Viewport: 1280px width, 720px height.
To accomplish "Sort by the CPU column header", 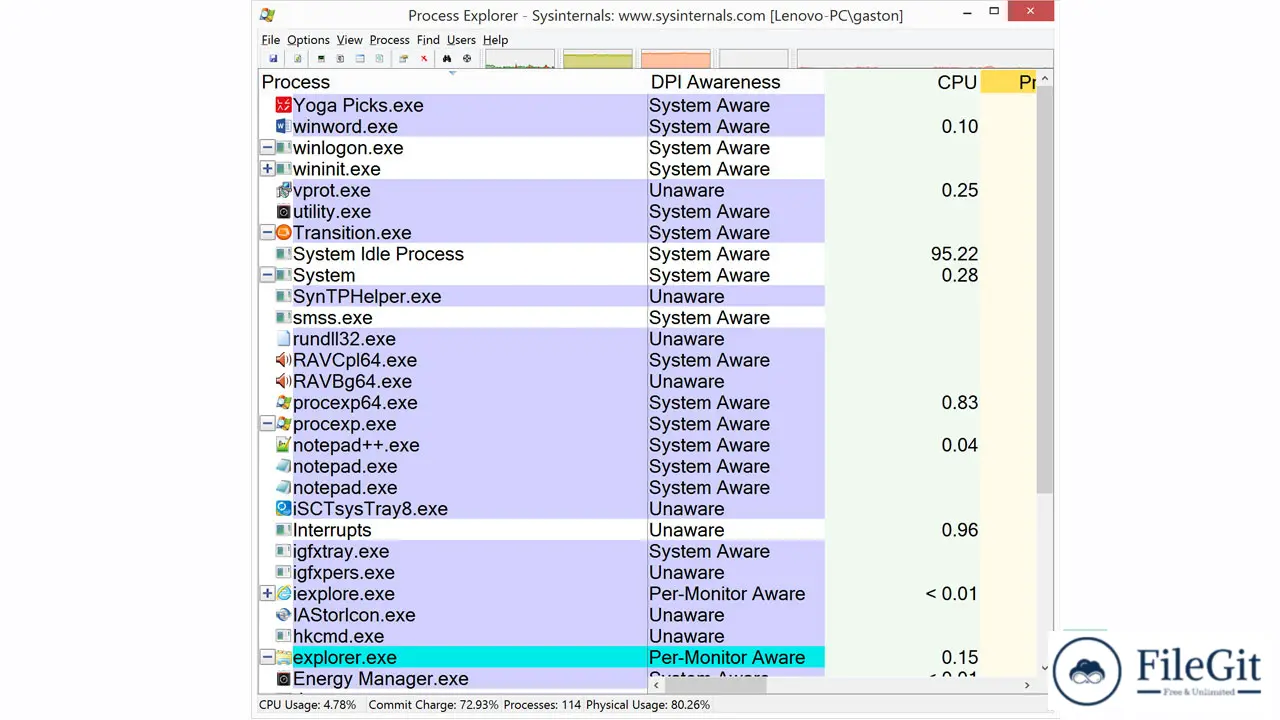I will [903, 82].
